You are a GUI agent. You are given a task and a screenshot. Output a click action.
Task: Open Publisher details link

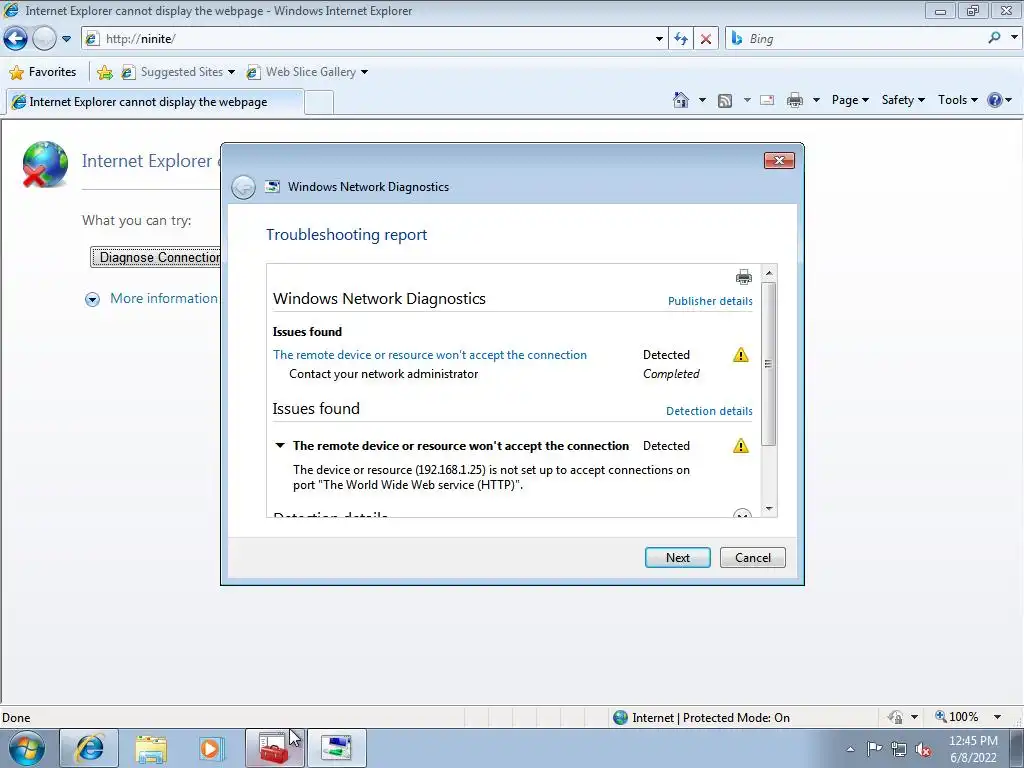tap(710, 301)
